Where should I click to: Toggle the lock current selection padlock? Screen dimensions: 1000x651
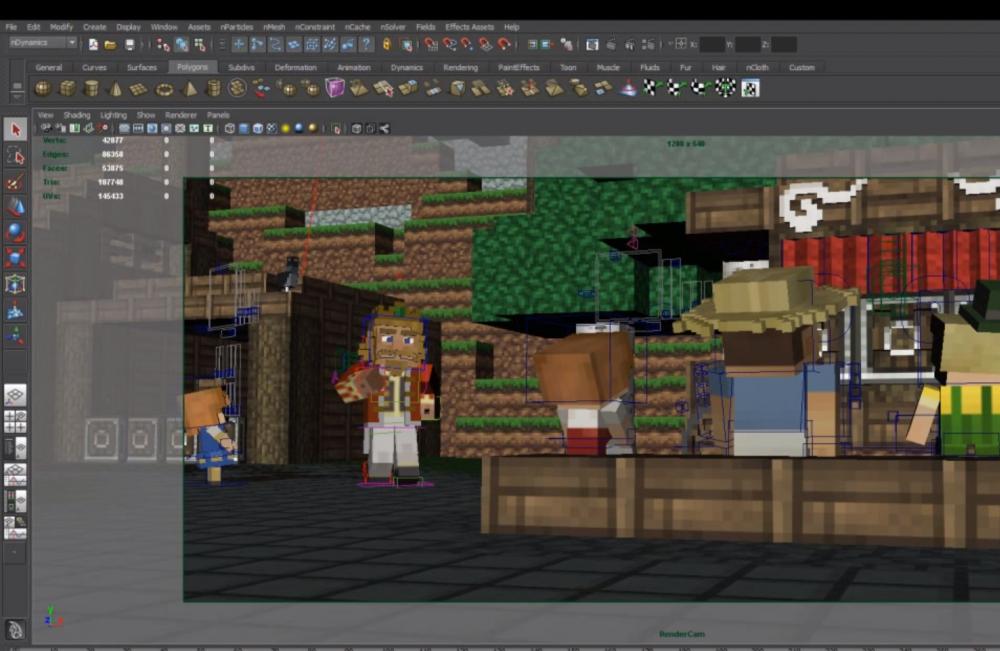[x=386, y=45]
